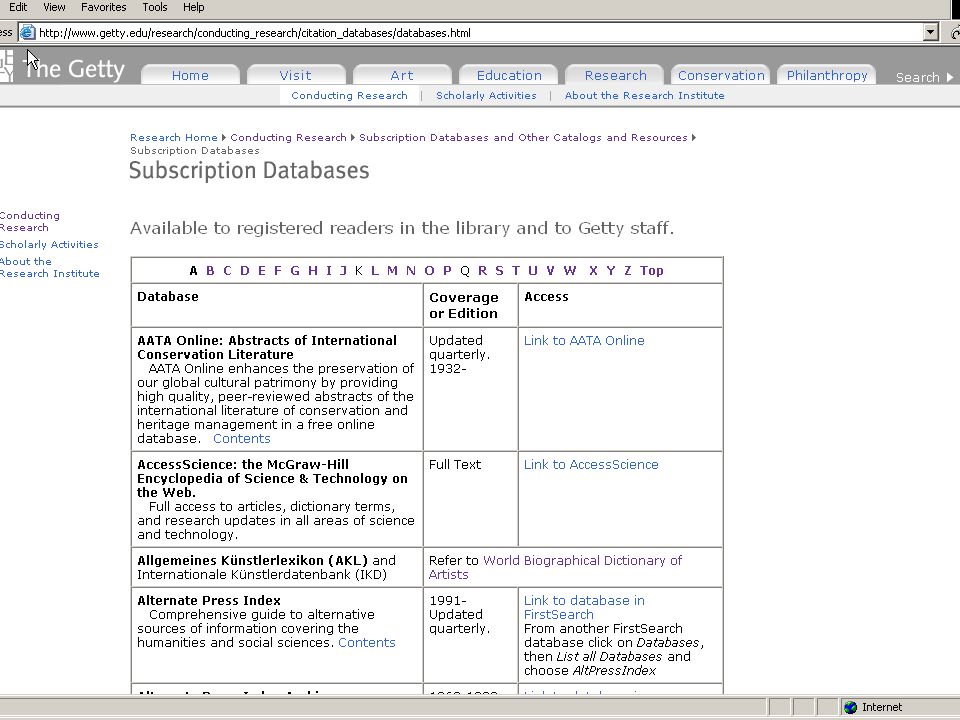
Task: Jump to letter D in alphabet index
Action: click(x=244, y=271)
